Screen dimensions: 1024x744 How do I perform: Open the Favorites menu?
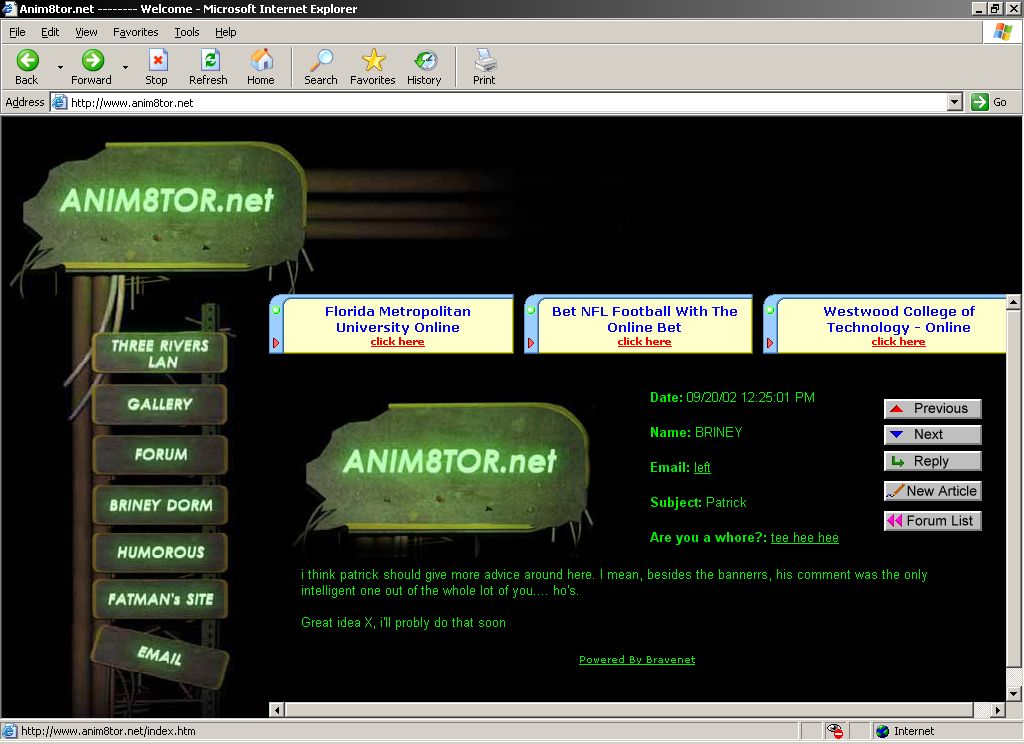(x=135, y=32)
